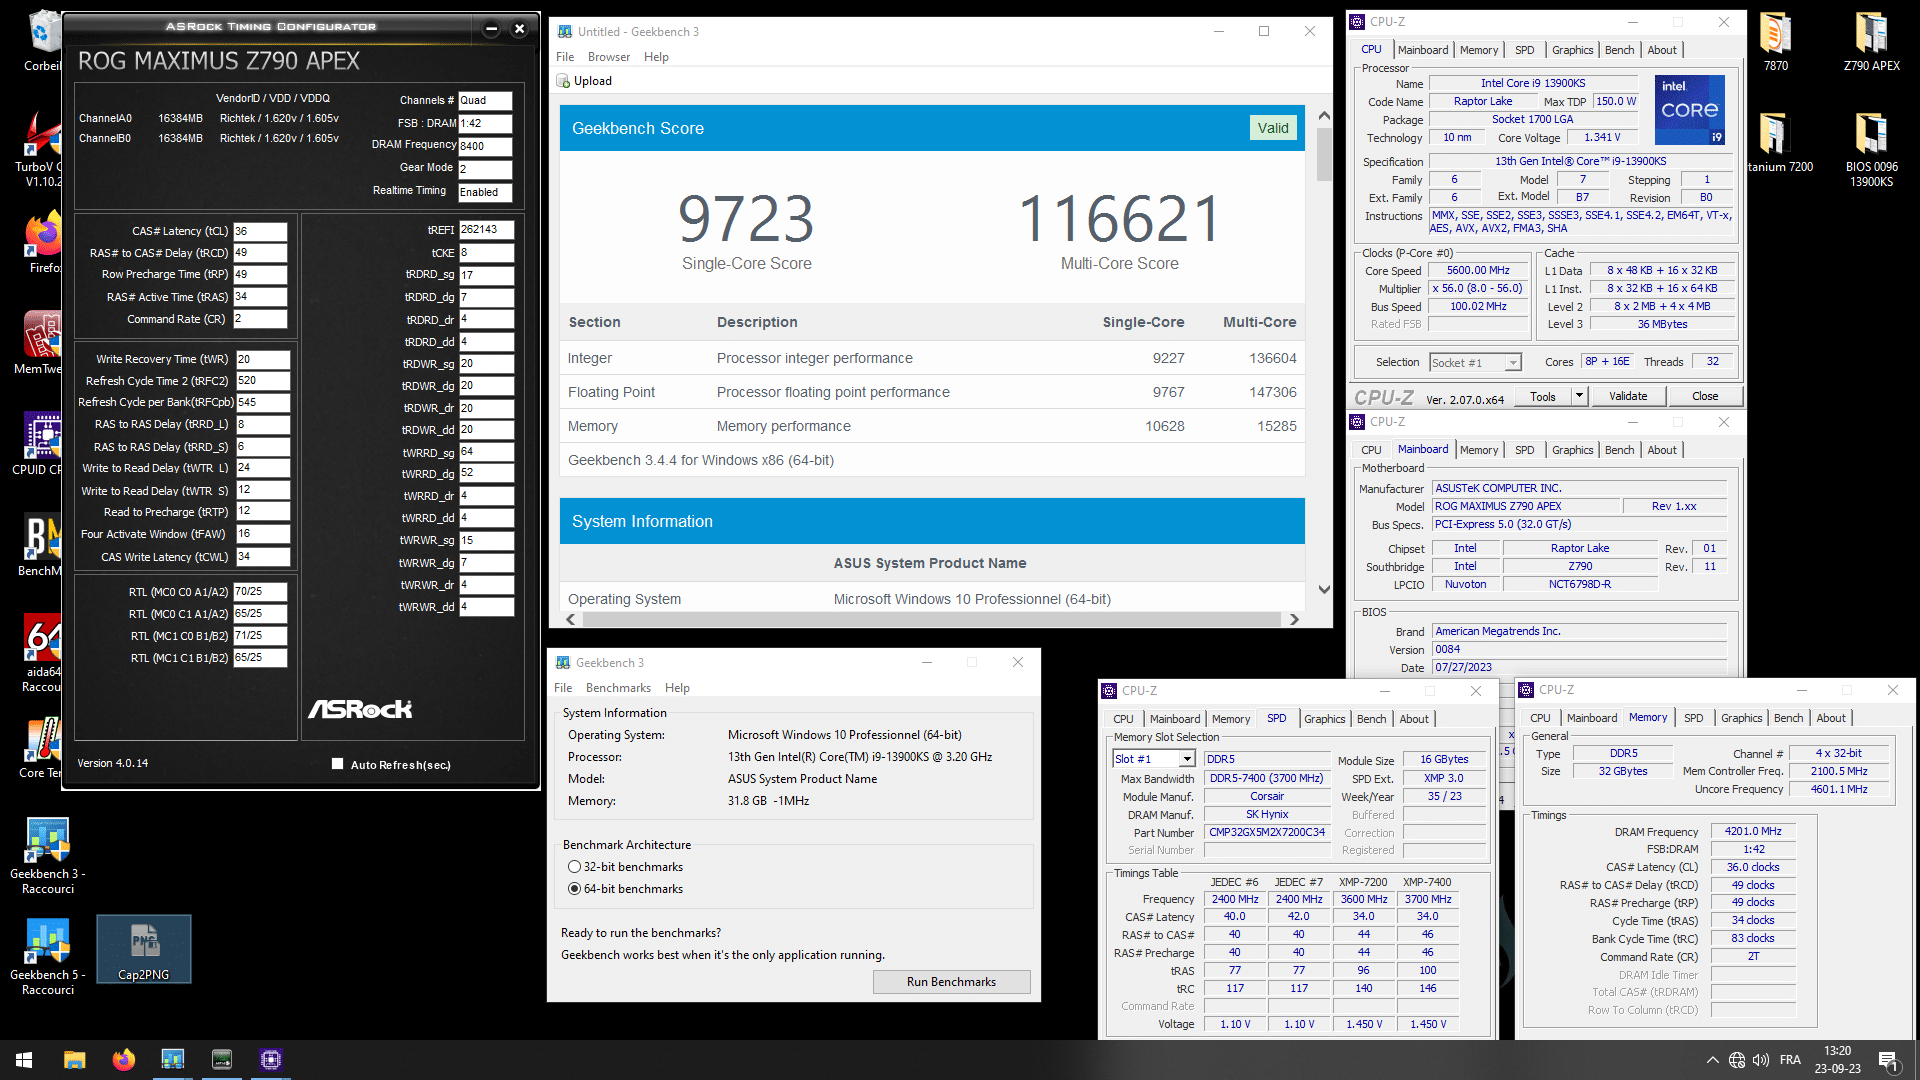Viewport: 1920px width, 1080px height.
Task: Click the Geekbench results horizontal scrollbar
Action: [930, 619]
